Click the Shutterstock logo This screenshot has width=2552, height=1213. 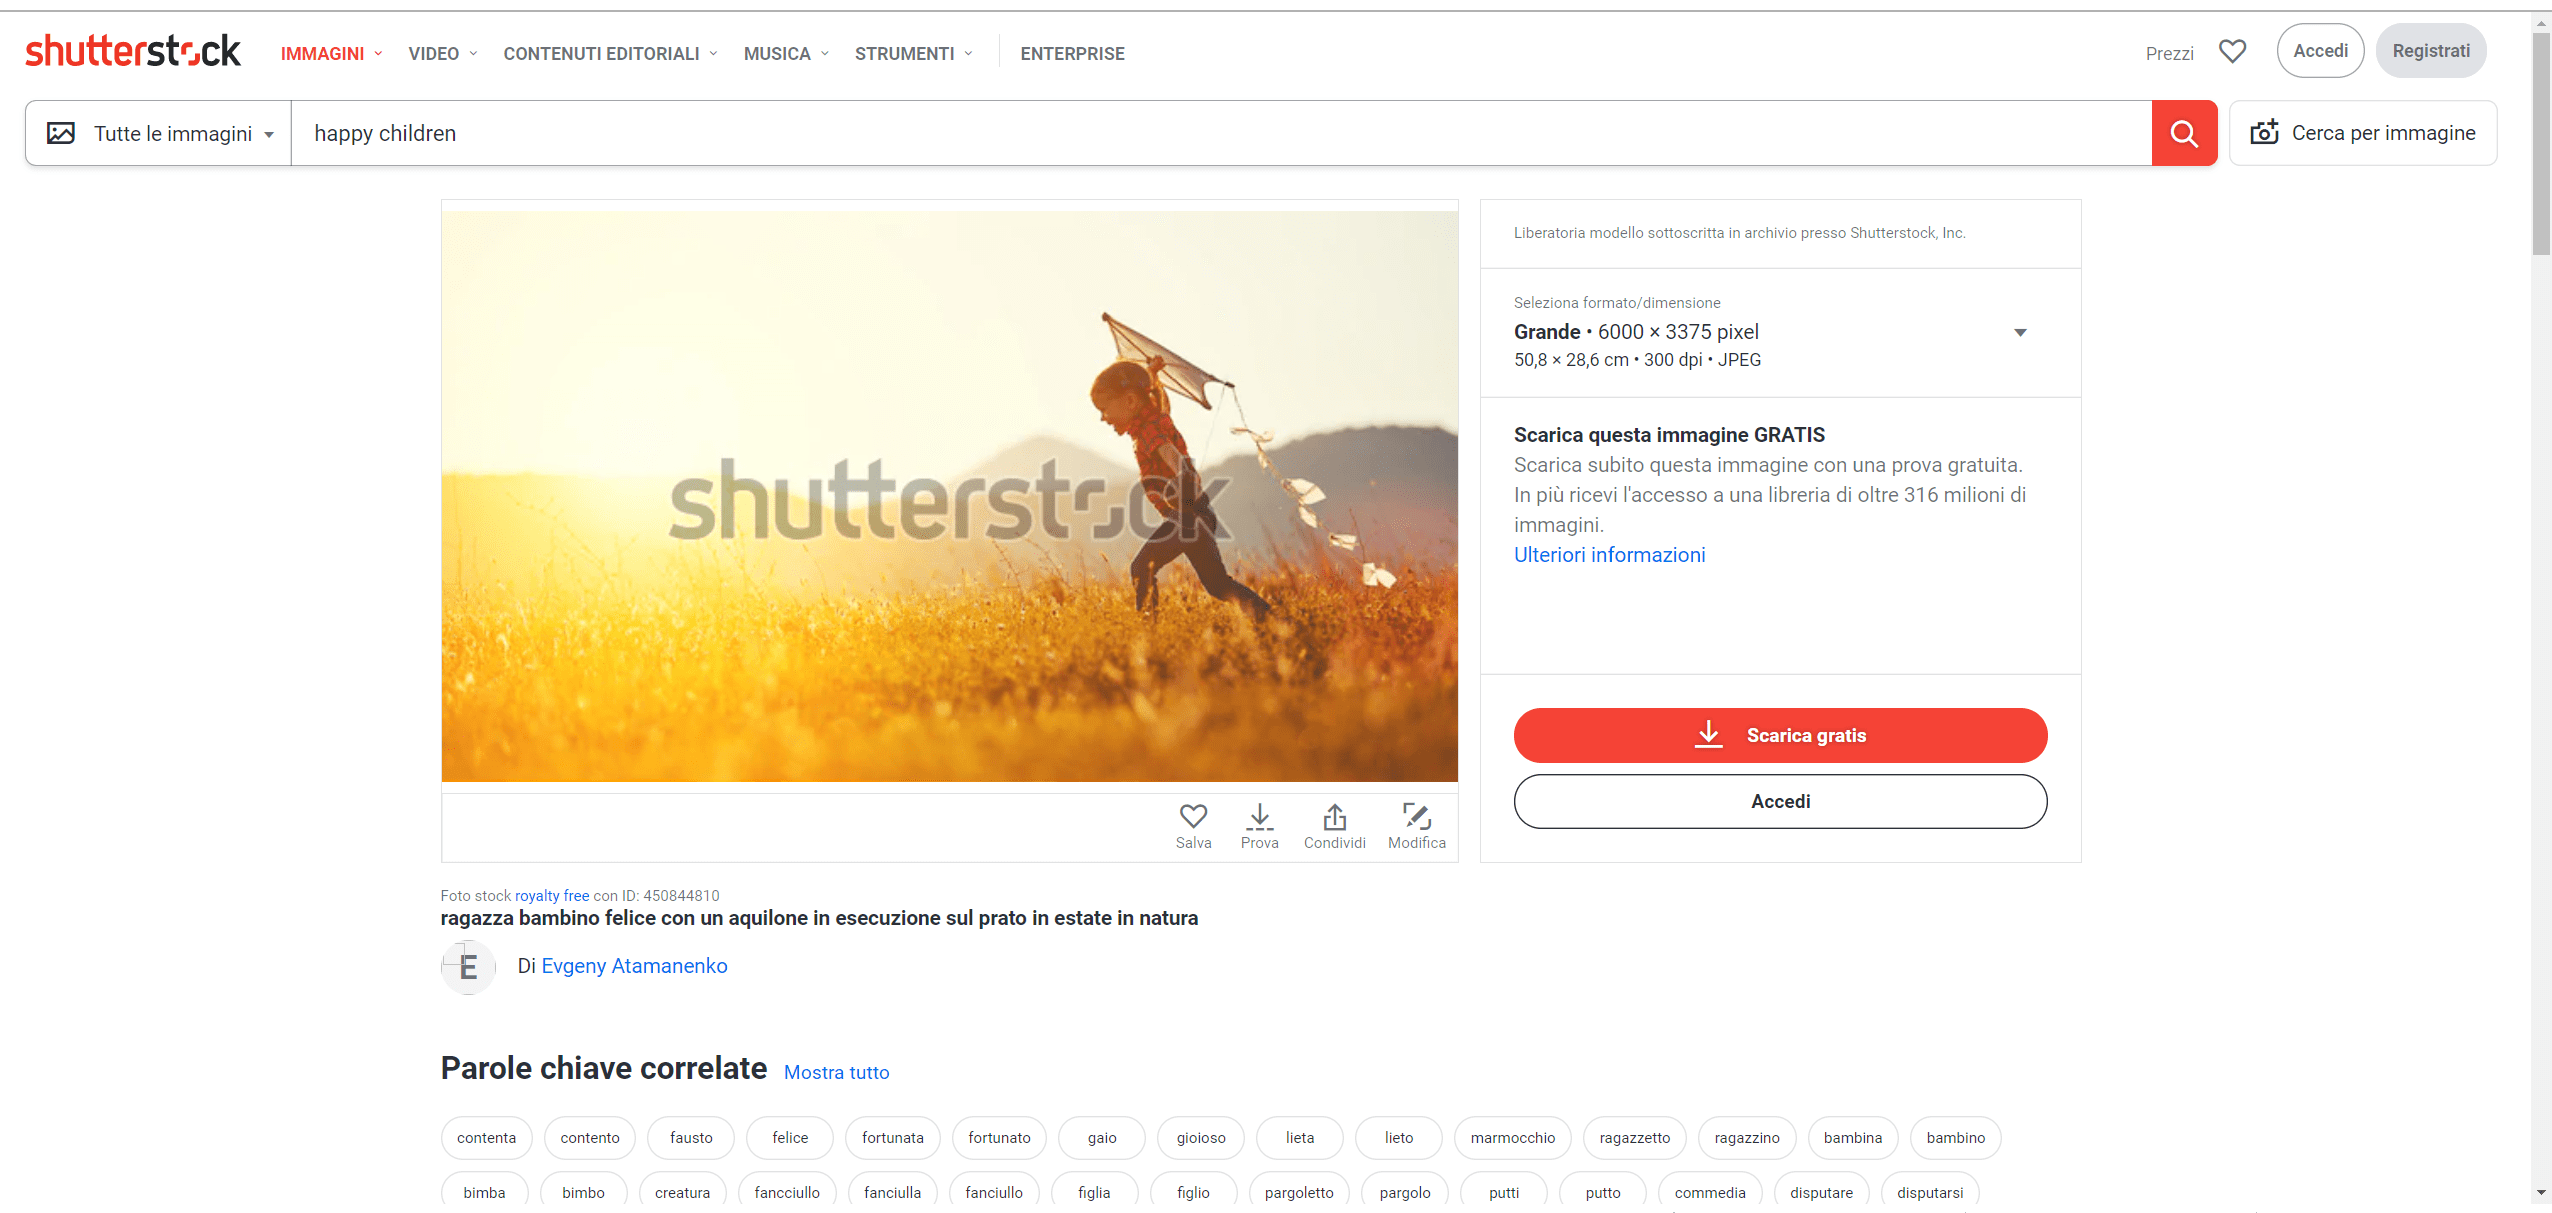click(x=133, y=51)
